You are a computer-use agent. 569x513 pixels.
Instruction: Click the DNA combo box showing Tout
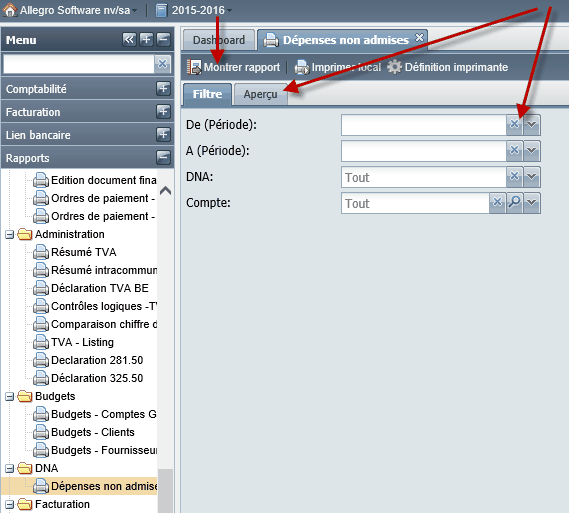[x=423, y=177]
